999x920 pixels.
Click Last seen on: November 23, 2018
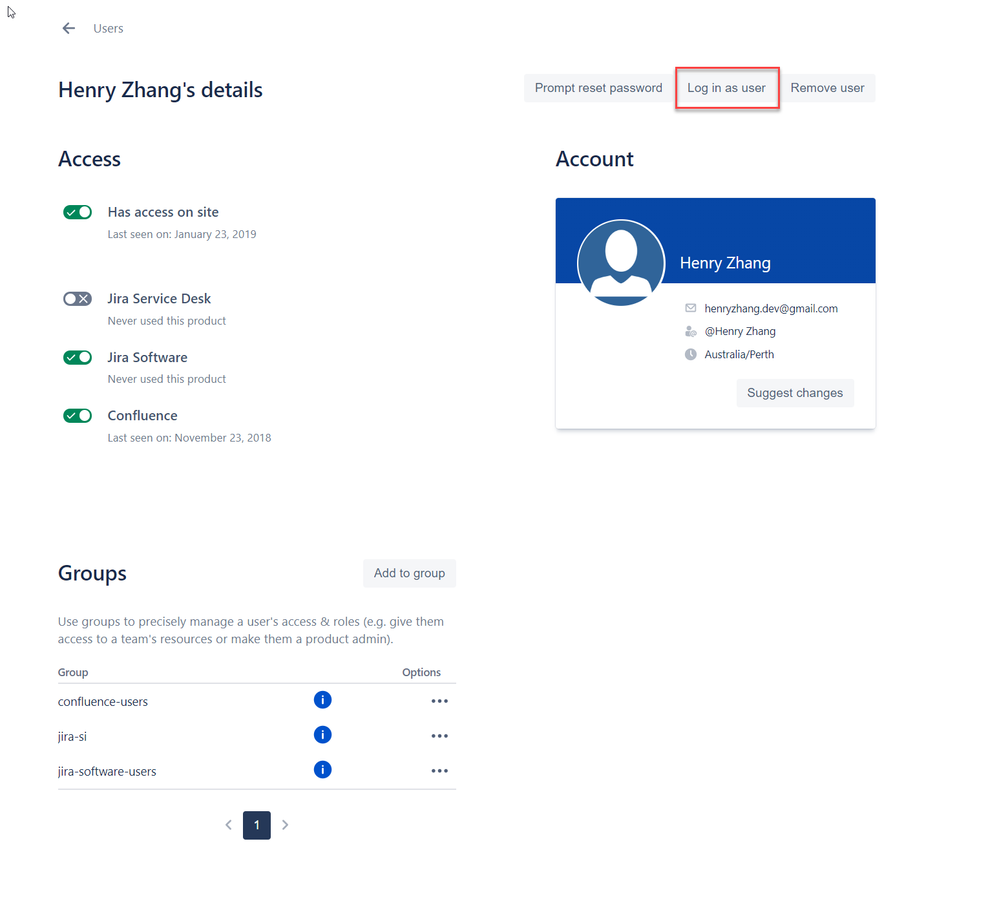tap(189, 438)
